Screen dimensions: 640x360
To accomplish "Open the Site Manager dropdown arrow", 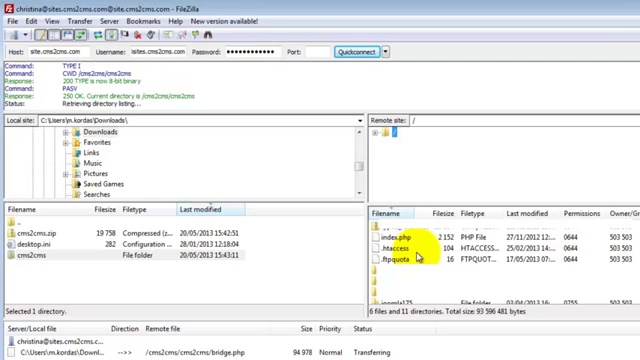I will click(x=25, y=35).
